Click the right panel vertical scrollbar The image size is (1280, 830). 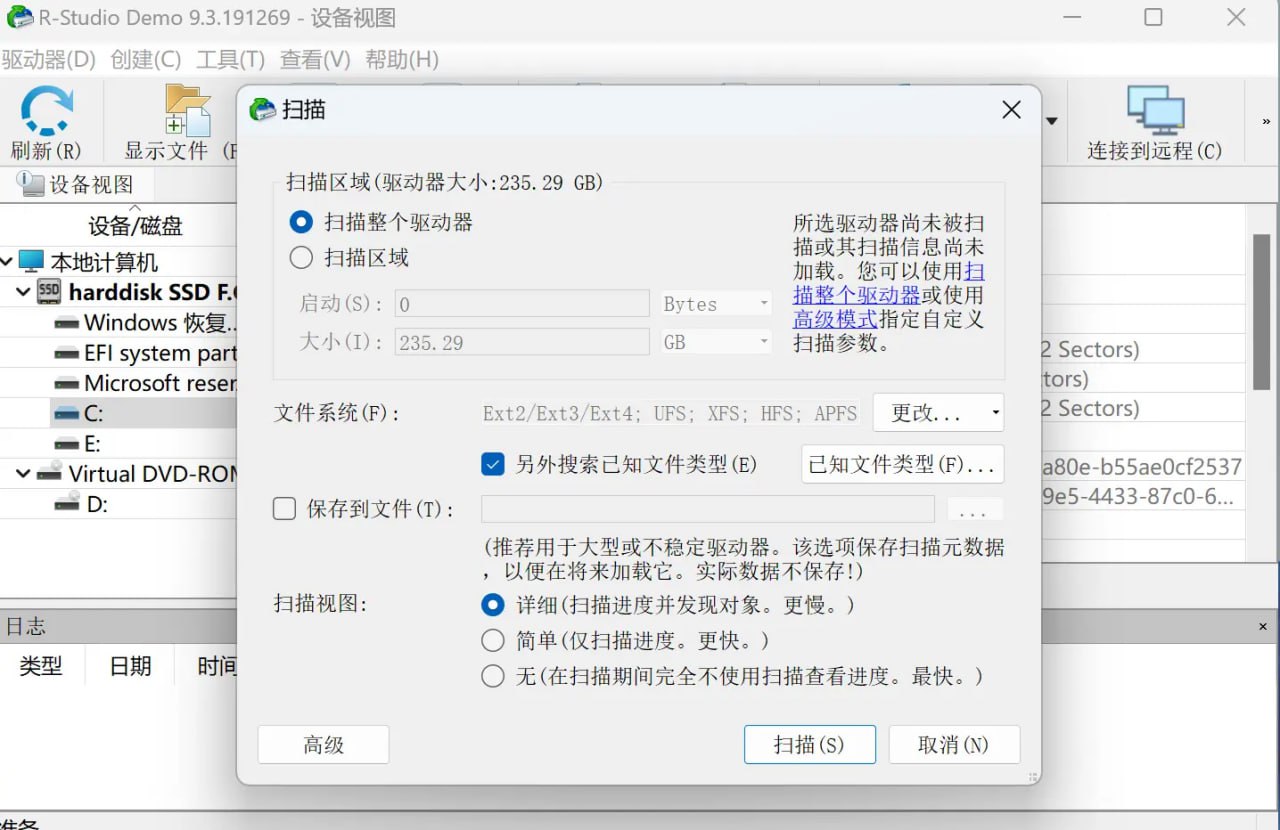(x=1262, y=310)
